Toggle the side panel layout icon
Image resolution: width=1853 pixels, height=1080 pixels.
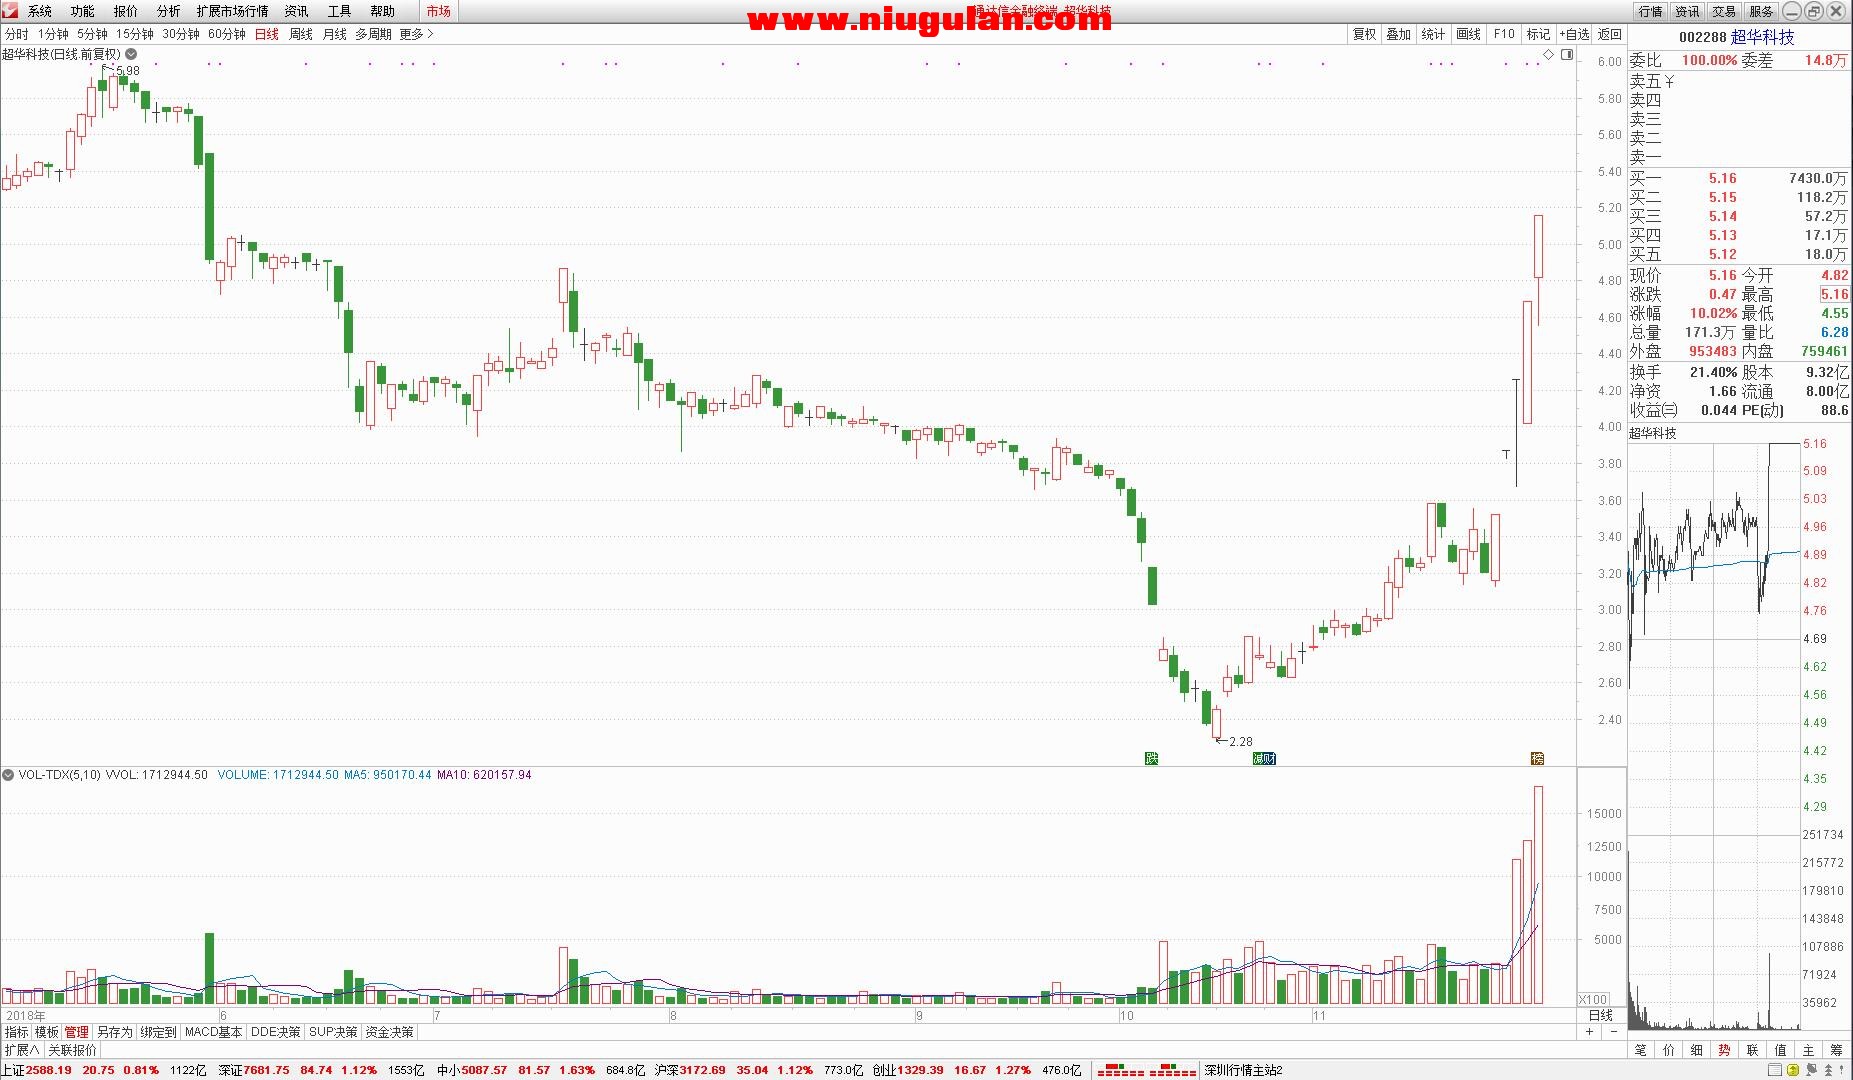point(1567,55)
